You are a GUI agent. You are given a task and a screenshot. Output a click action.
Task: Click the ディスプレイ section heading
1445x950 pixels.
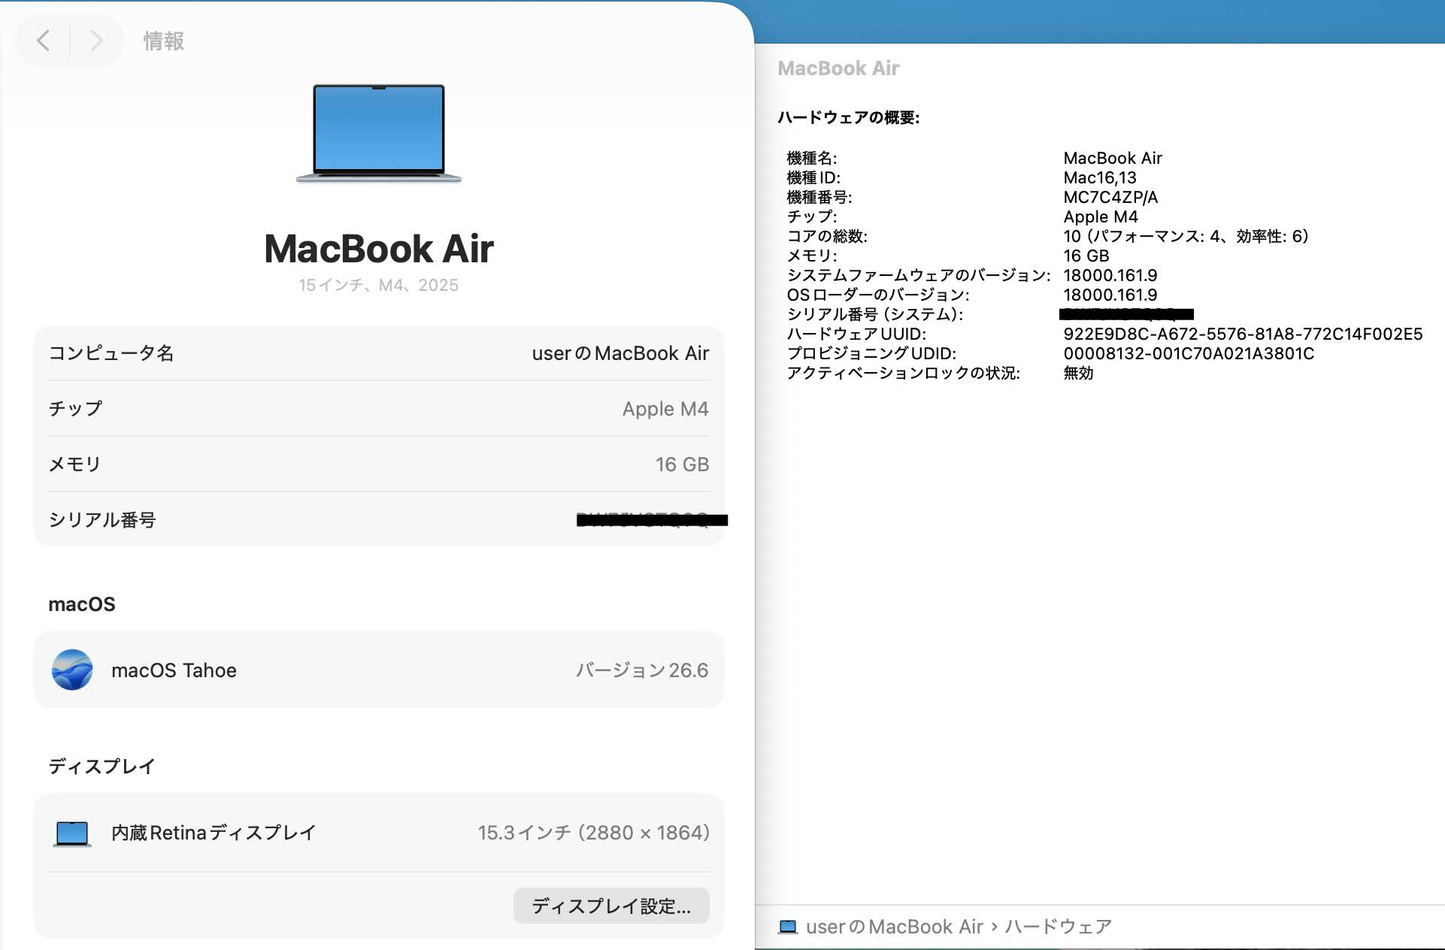tap(102, 766)
